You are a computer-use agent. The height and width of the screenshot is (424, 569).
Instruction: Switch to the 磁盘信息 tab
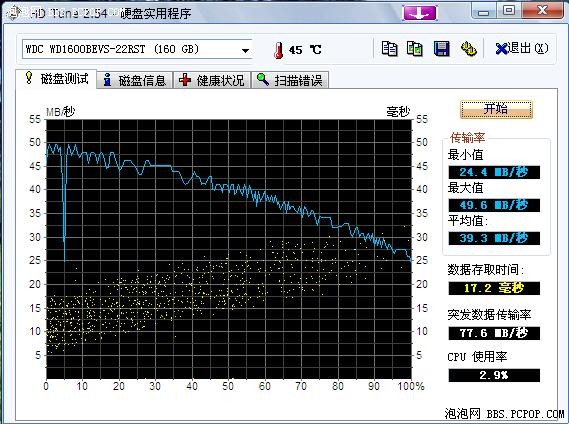click(x=135, y=80)
